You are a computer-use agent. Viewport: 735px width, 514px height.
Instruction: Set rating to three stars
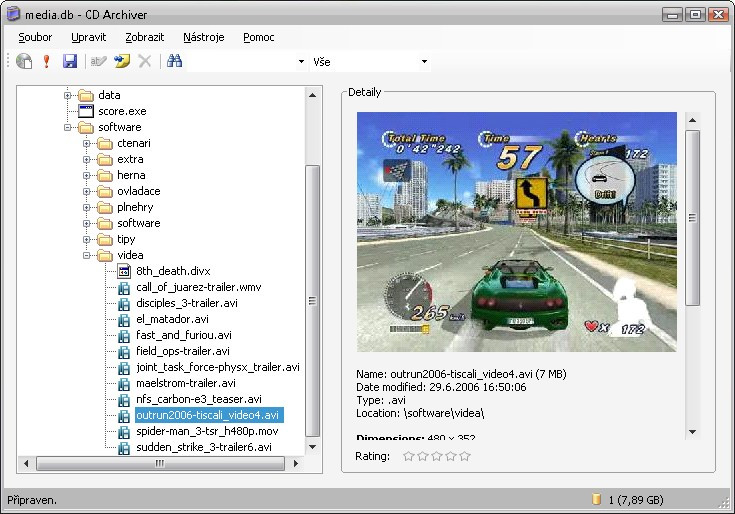click(436, 456)
